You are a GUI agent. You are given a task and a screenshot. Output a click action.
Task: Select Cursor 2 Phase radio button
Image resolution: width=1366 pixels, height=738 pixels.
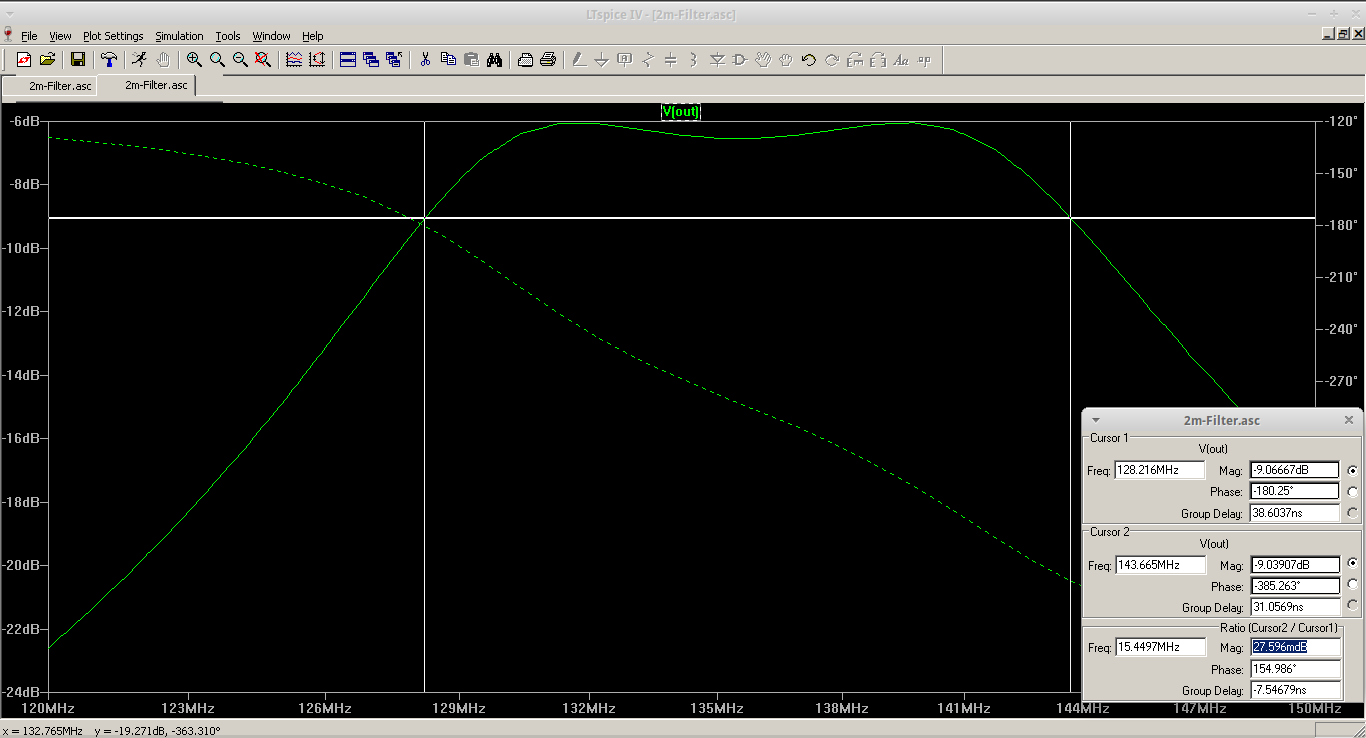click(1353, 585)
